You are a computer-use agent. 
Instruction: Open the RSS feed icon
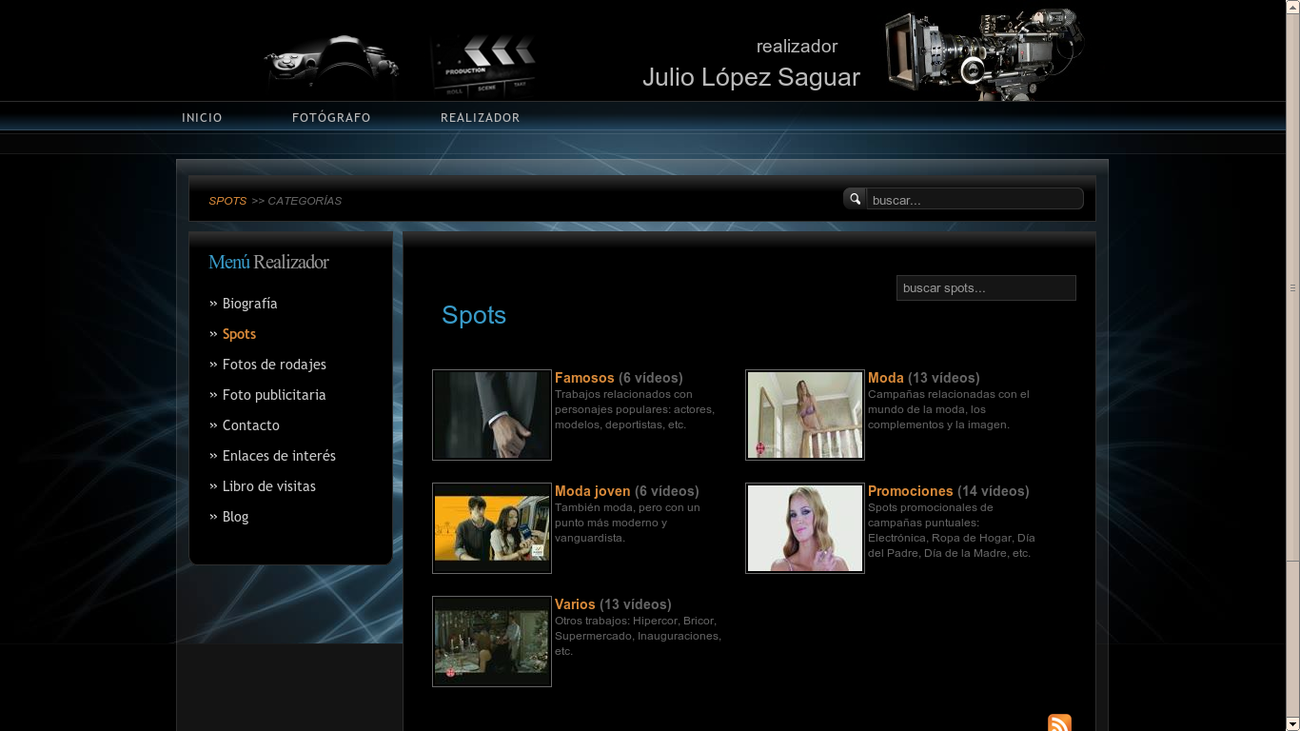1059,722
